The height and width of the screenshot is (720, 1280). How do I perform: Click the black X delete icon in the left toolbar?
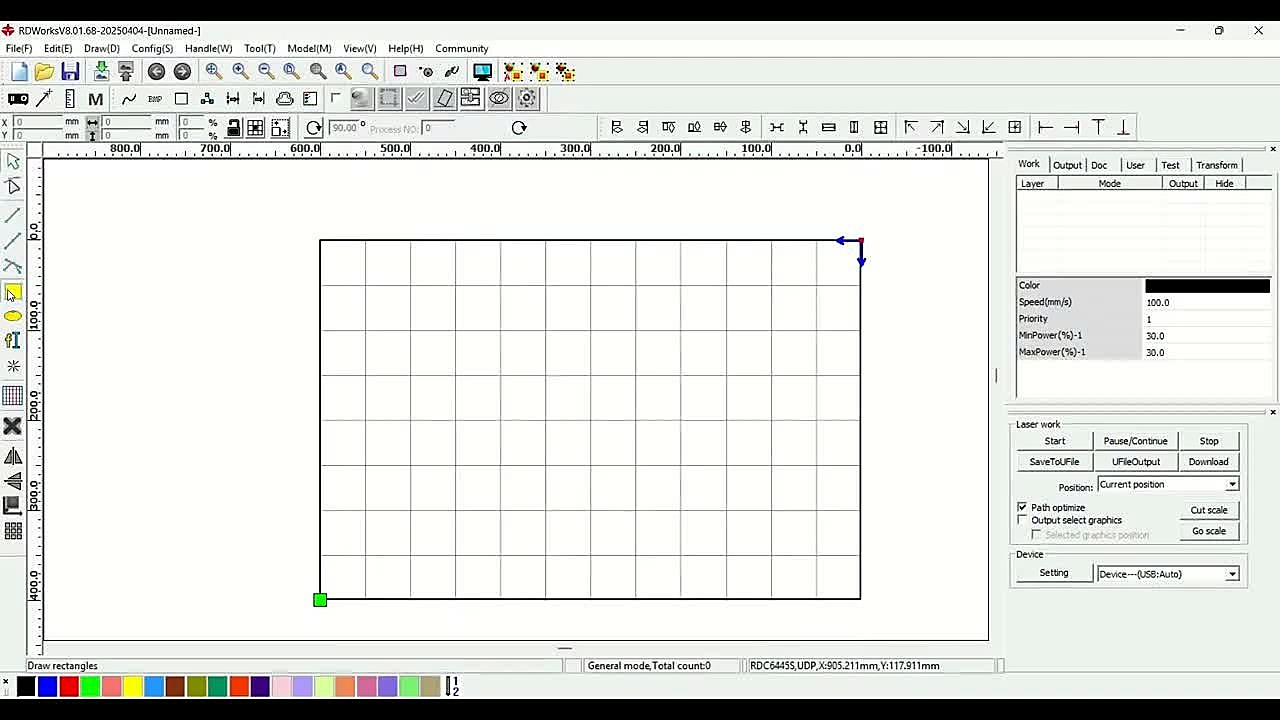(13, 427)
